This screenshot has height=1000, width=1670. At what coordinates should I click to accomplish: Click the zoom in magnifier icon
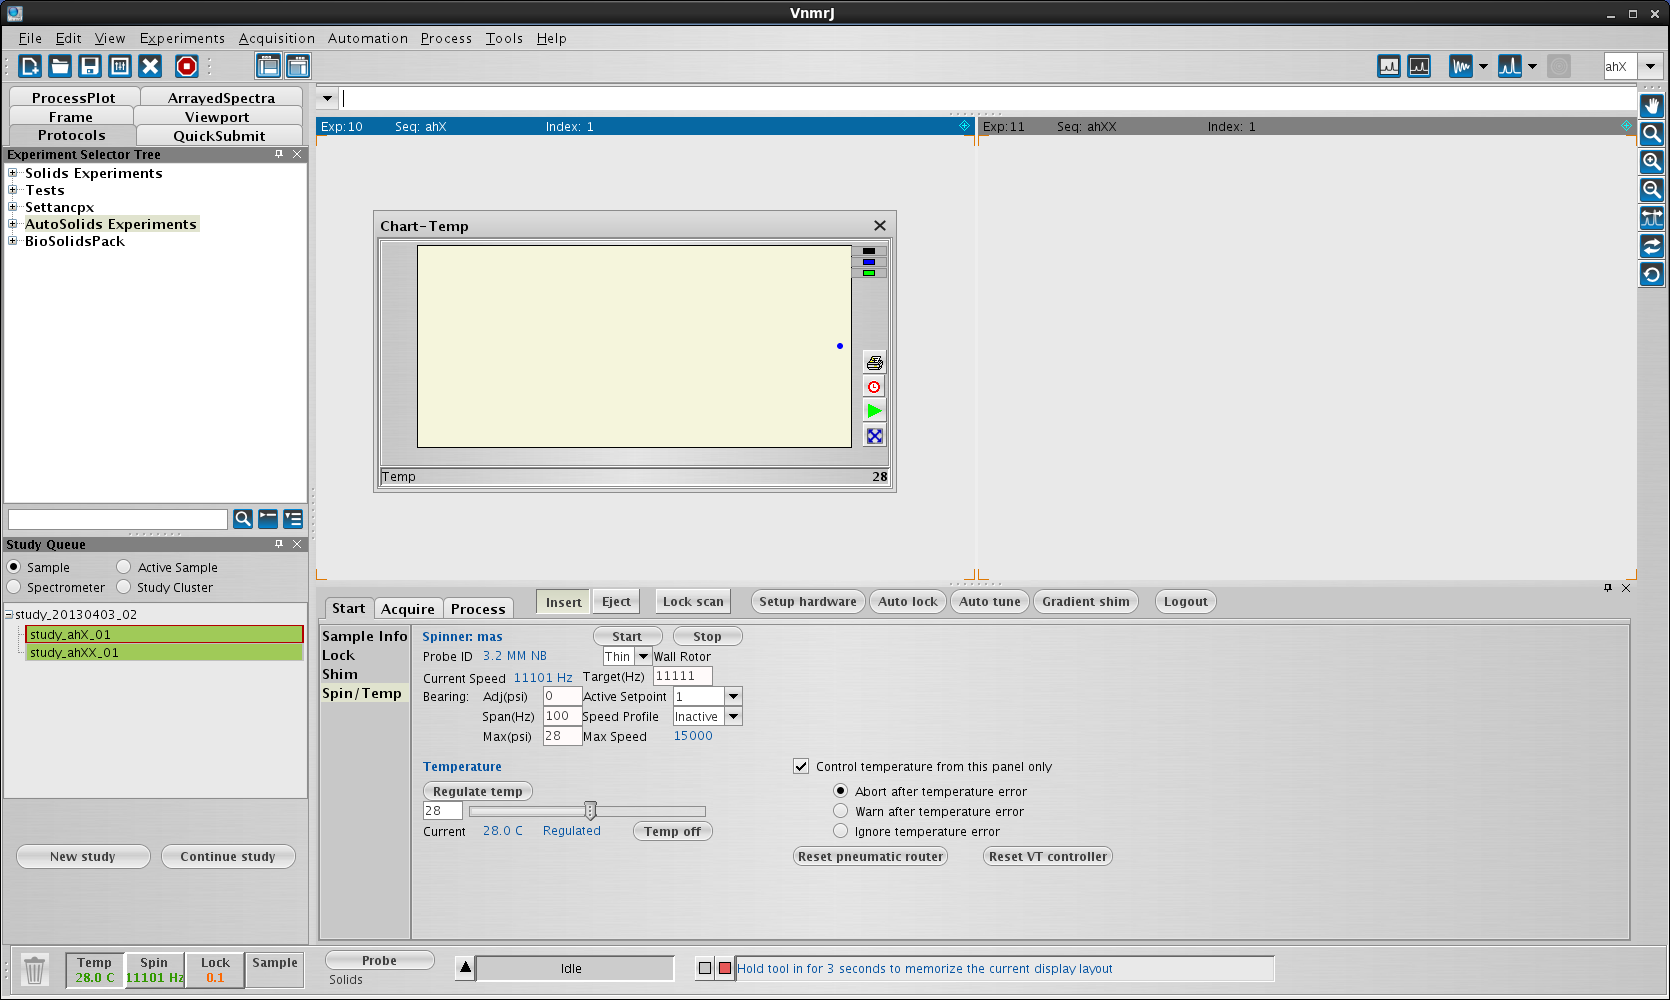(x=1652, y=162)
